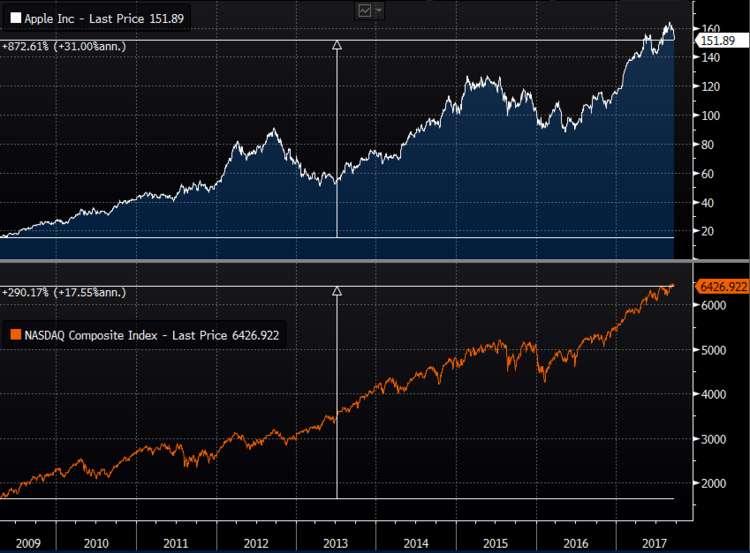Click the 100 value on Apple price axis
Viewport: 750px width, 553px height.
pos(710,116)
